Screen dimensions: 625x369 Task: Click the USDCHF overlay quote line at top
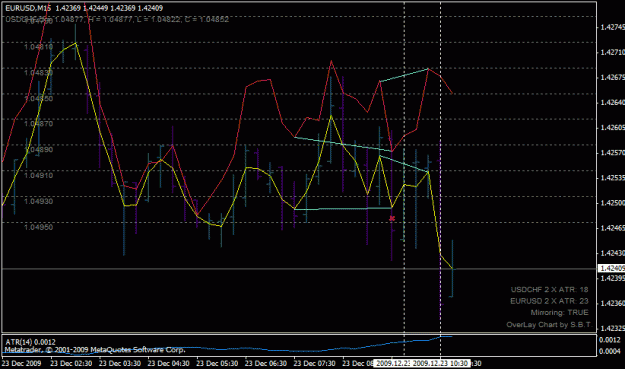(x=117, y=19)
